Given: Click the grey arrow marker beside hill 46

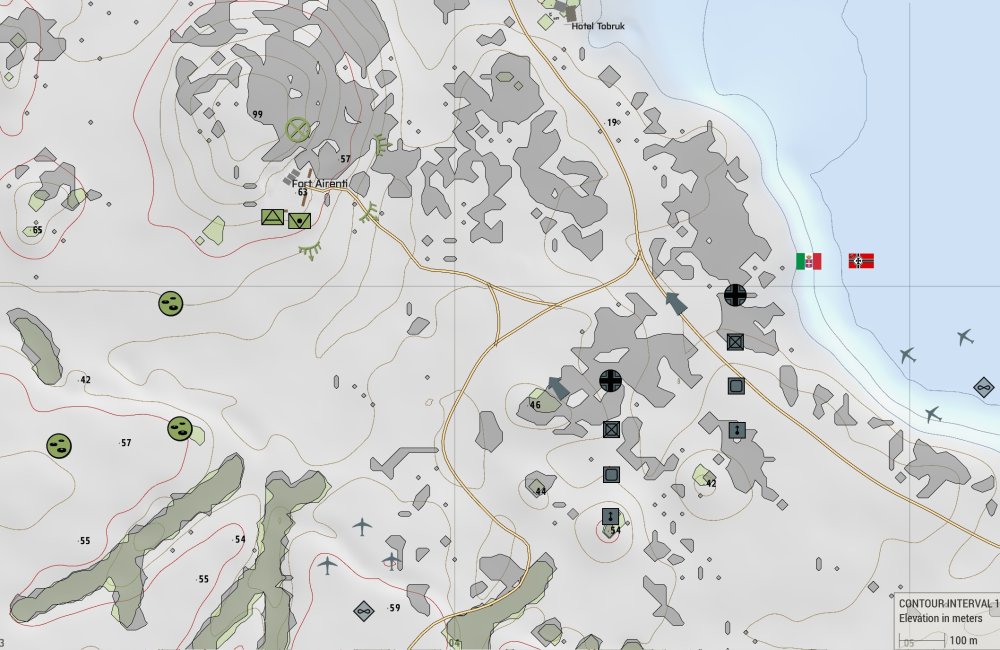Looking at the screenshot, I should (x=558, y=387).
